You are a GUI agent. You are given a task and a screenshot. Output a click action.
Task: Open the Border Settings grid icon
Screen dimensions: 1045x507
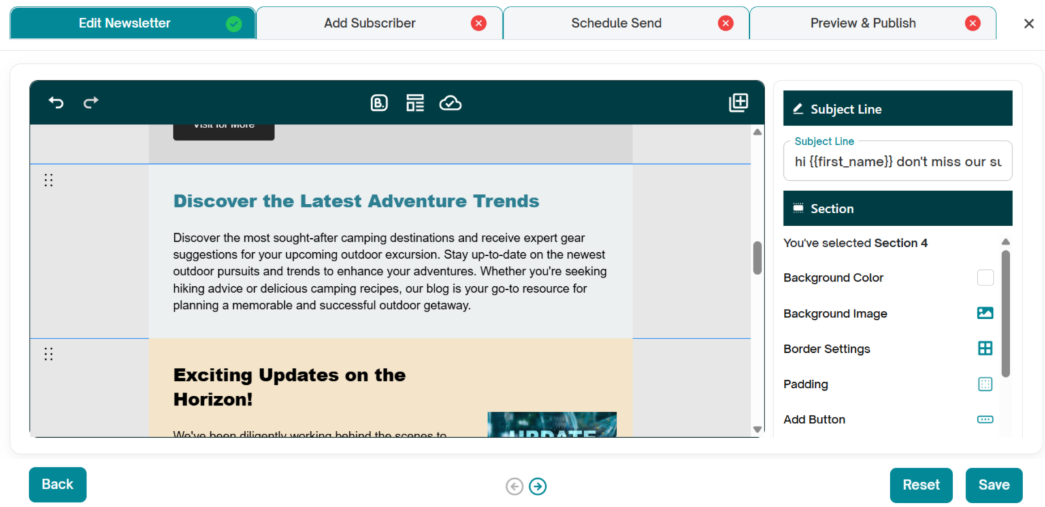(x=985, y=348)
